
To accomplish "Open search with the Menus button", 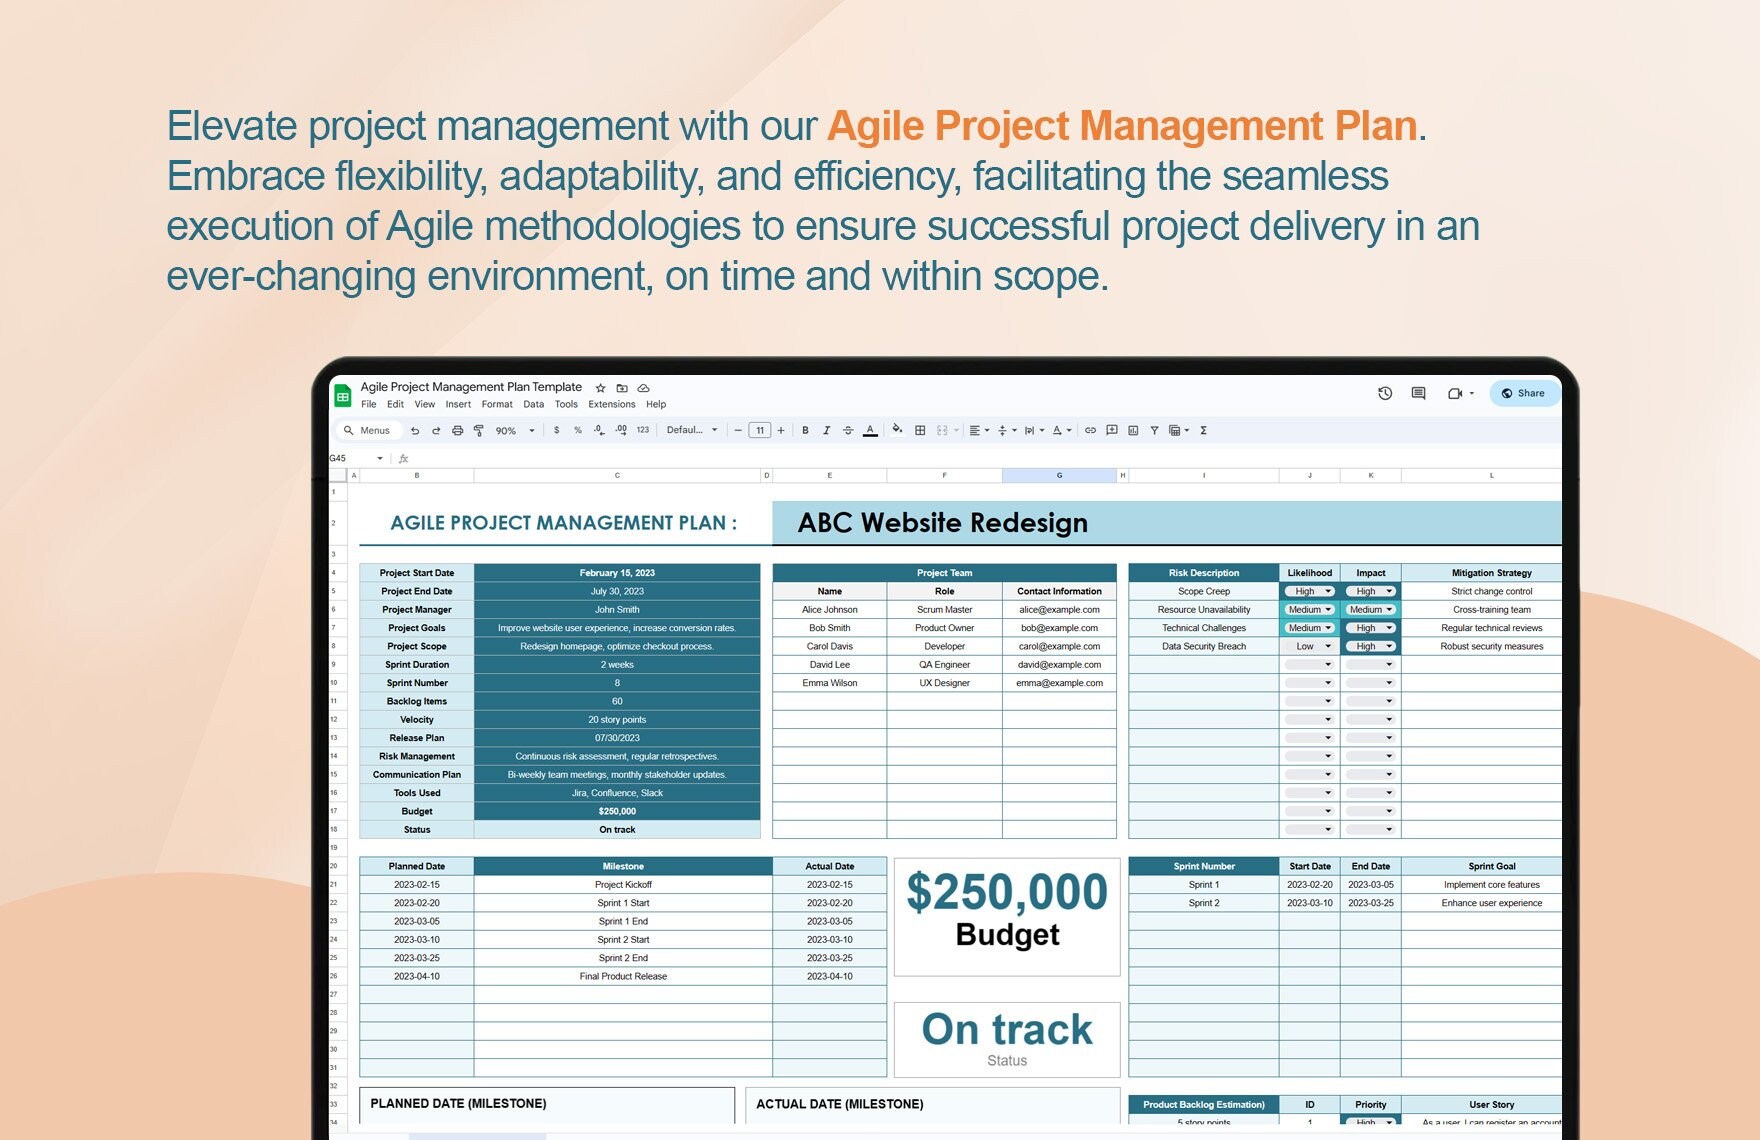I will click(x=368, y=429).
